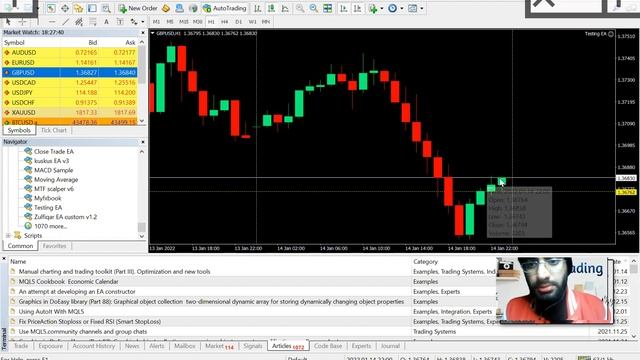Viewport: 640px width, 360px height.
Task: Switch to M1 timeframe
Action: pyautogui.click(x=156, y=22)
